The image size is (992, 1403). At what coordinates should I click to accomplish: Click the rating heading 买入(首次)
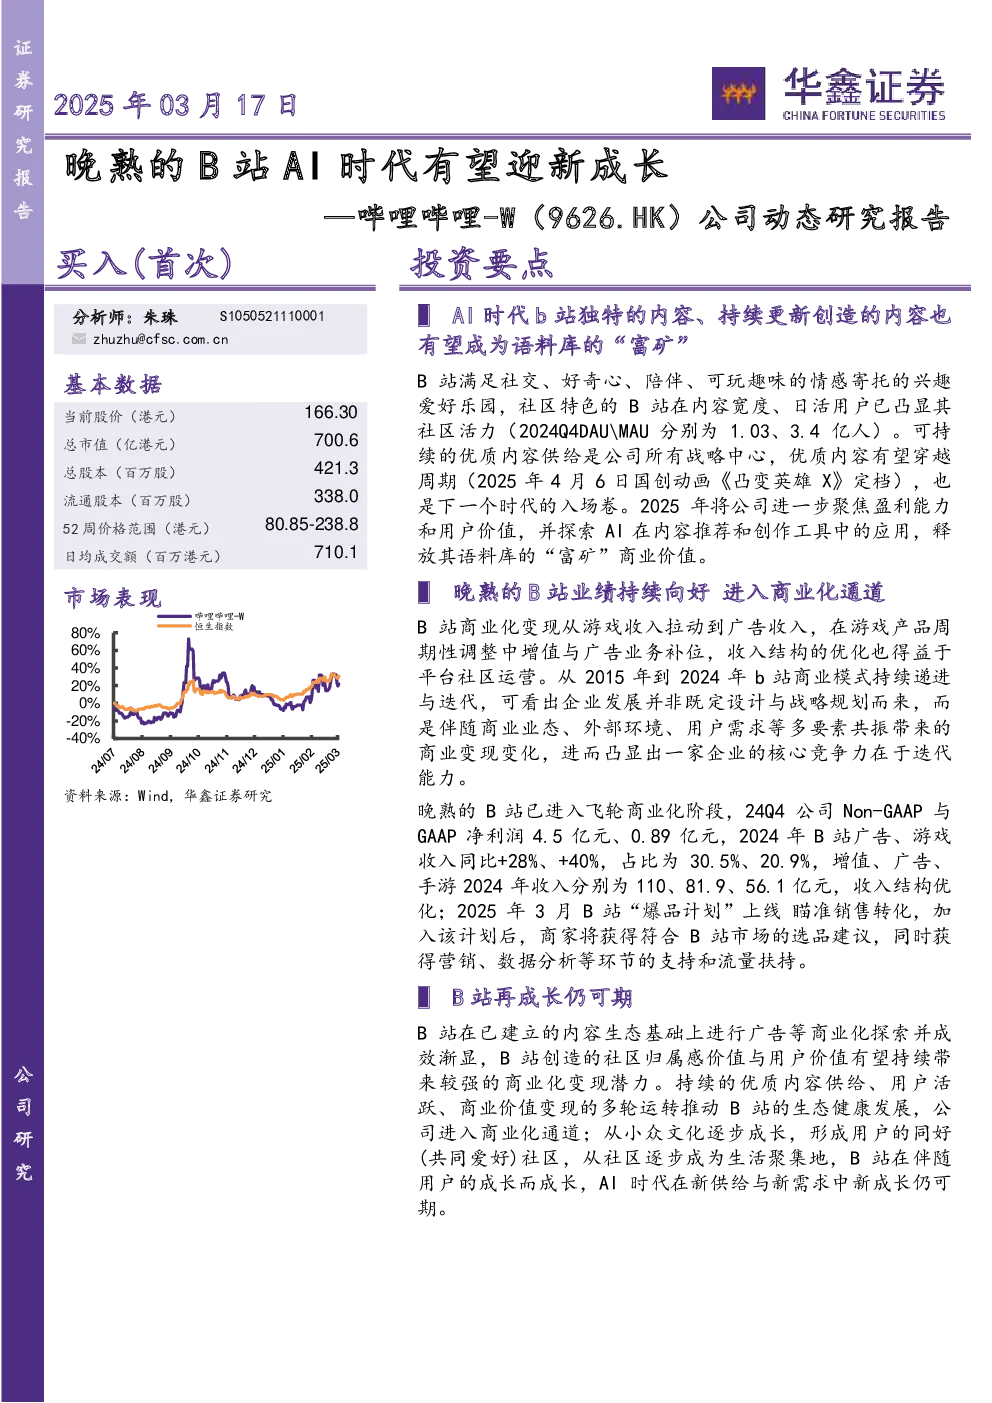[145, 263]
